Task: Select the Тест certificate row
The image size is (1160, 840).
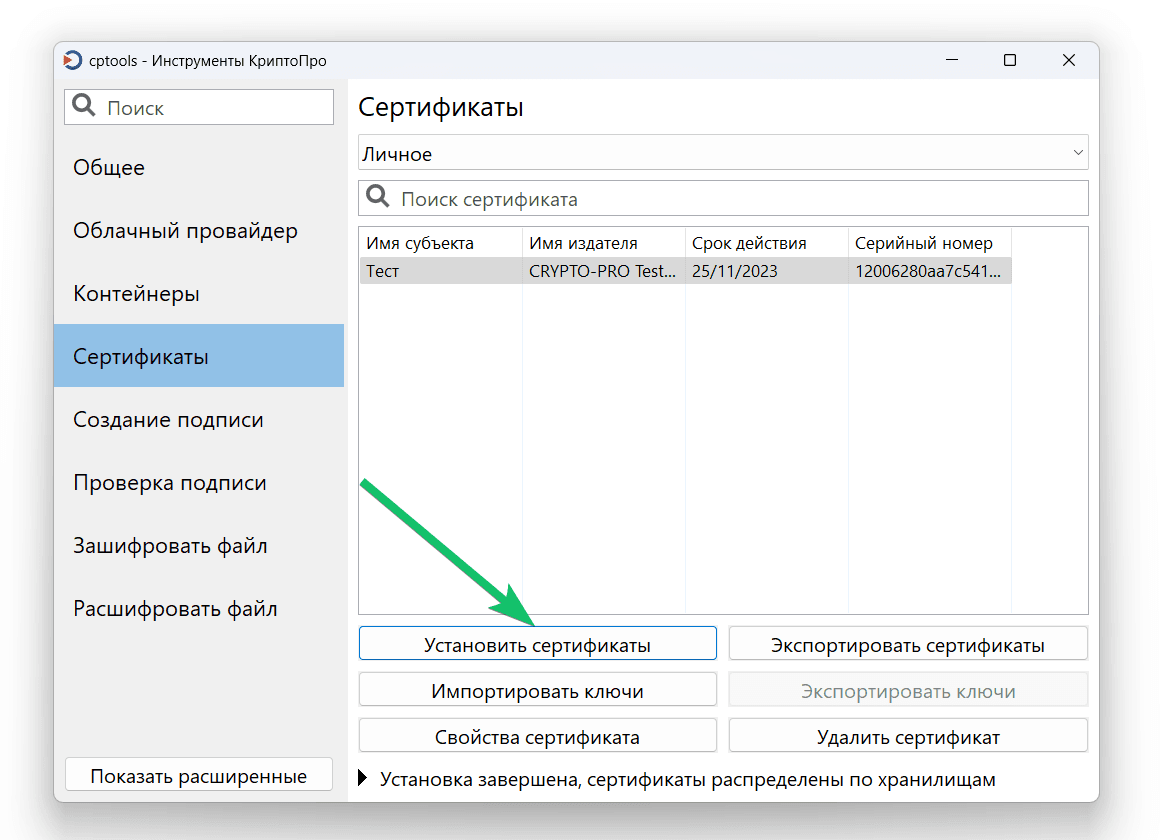Action: pyautogui.click(x=685, y=271)
